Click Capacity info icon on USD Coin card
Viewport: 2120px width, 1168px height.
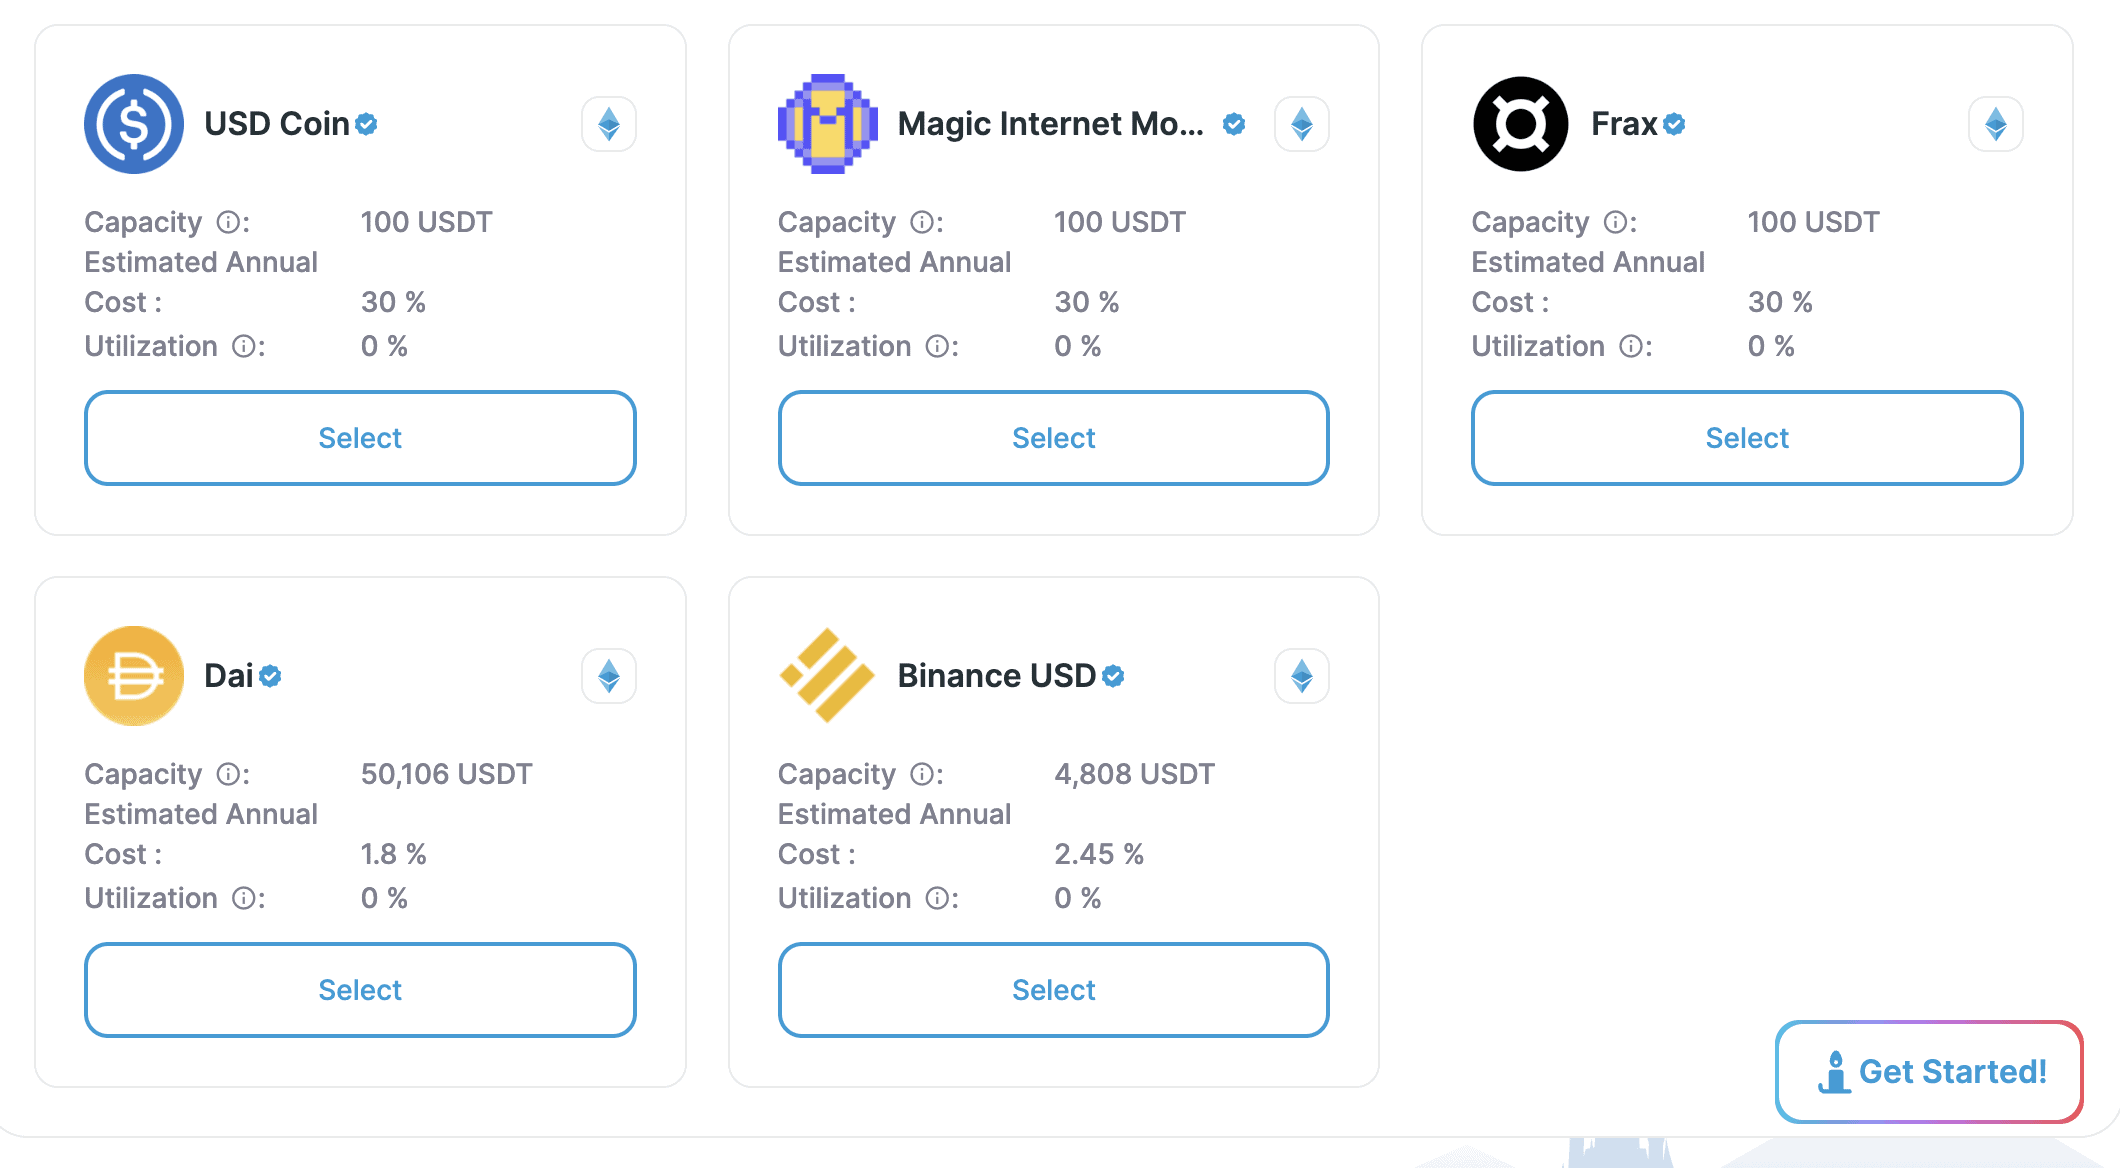pos(228,222)
